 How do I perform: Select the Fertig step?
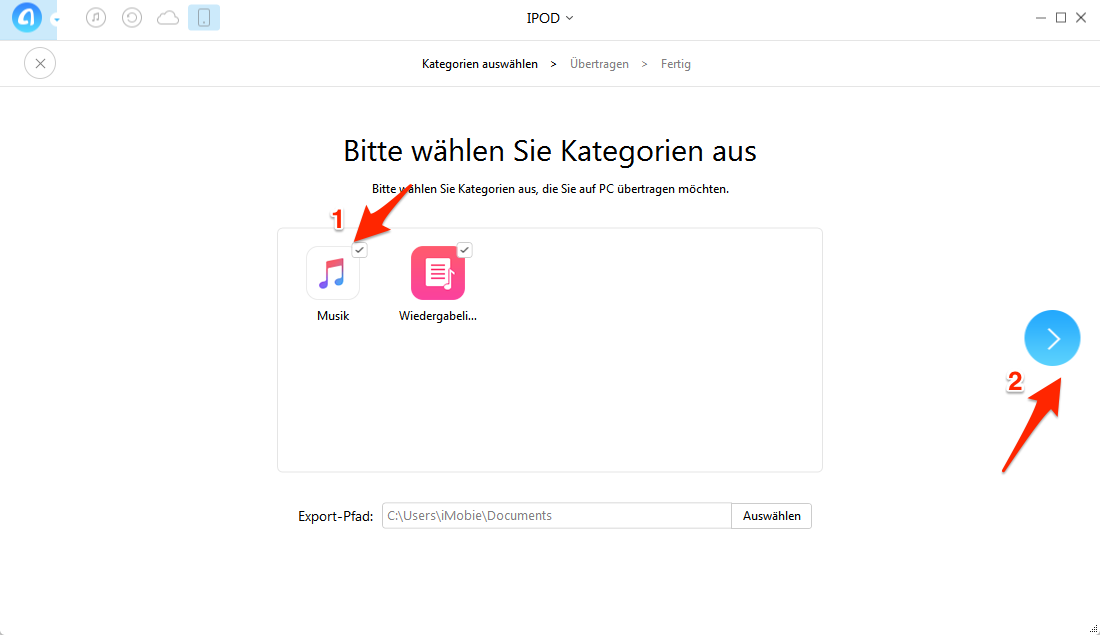click(676, 64)
